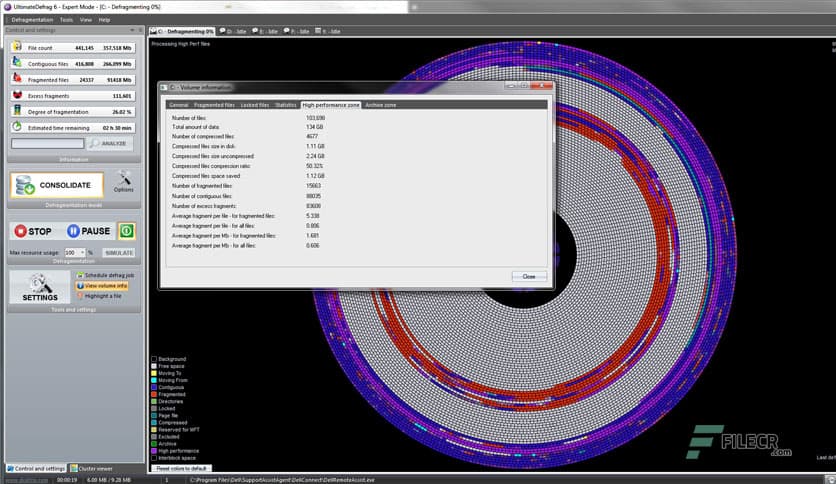Click Highlight a file link
Image resolution: width=836 pixels, height=484 pixels.
click(103, 295)
